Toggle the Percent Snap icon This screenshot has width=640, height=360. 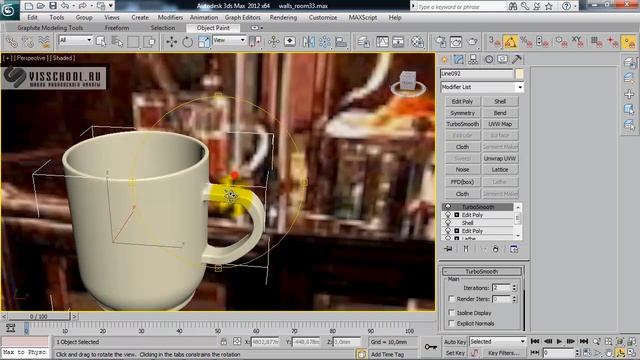(526, 42)
